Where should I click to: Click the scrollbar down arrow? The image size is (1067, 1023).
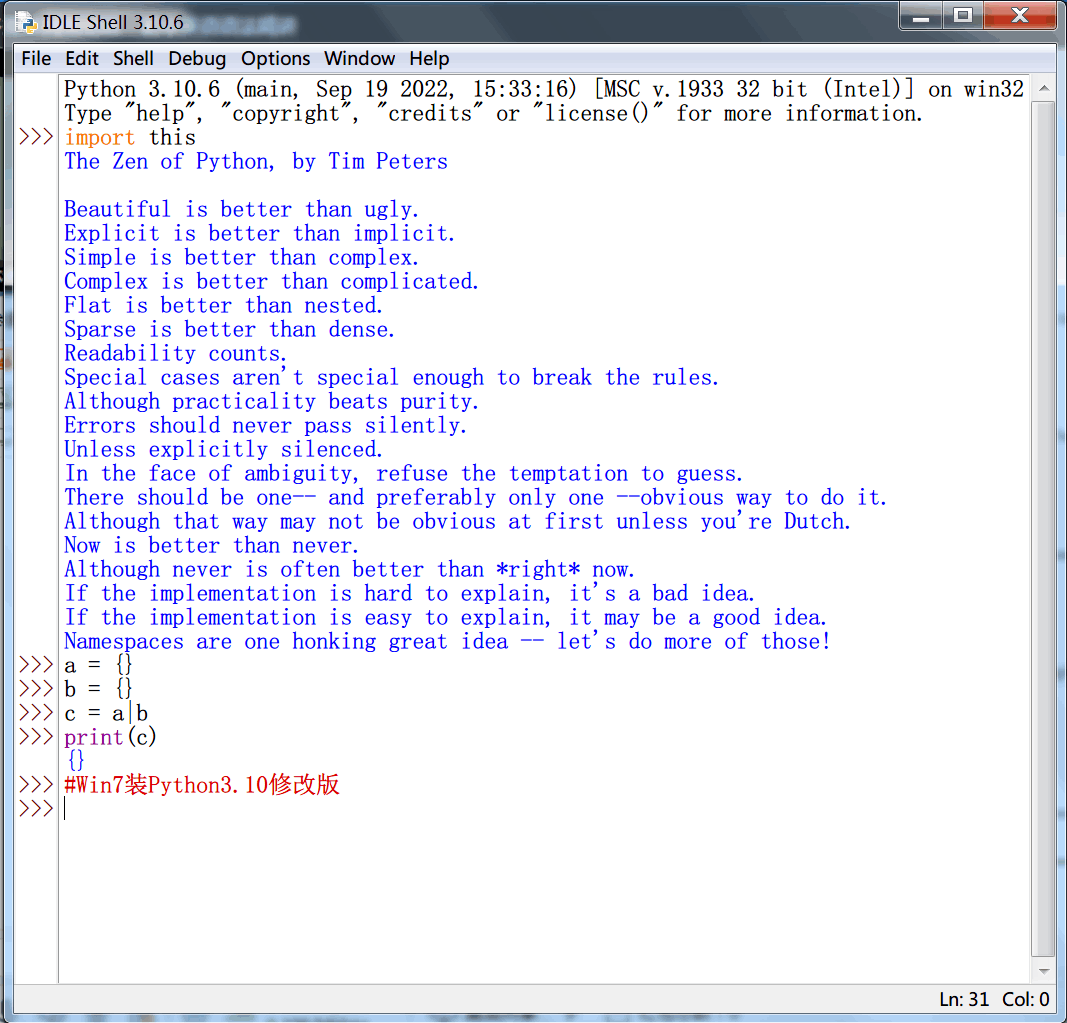1043,971
